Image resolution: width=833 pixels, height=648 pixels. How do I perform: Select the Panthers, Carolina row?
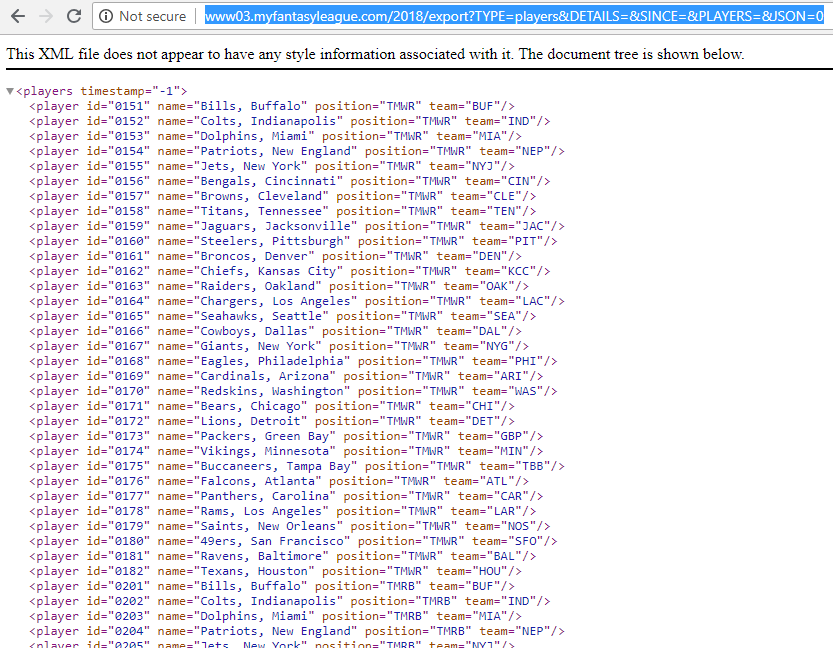click(x=286, y=496)
